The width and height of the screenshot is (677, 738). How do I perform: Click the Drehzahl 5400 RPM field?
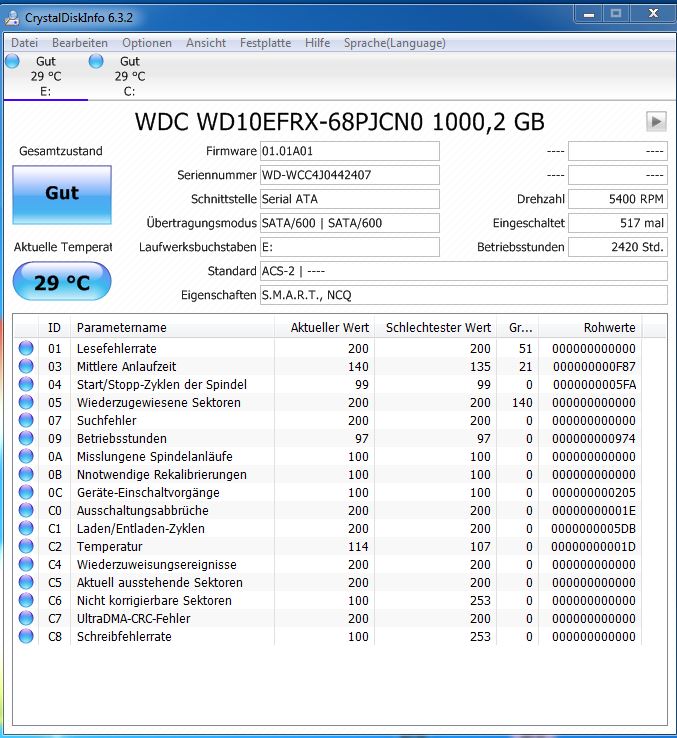pyautogui.click(x=618, y=199)
